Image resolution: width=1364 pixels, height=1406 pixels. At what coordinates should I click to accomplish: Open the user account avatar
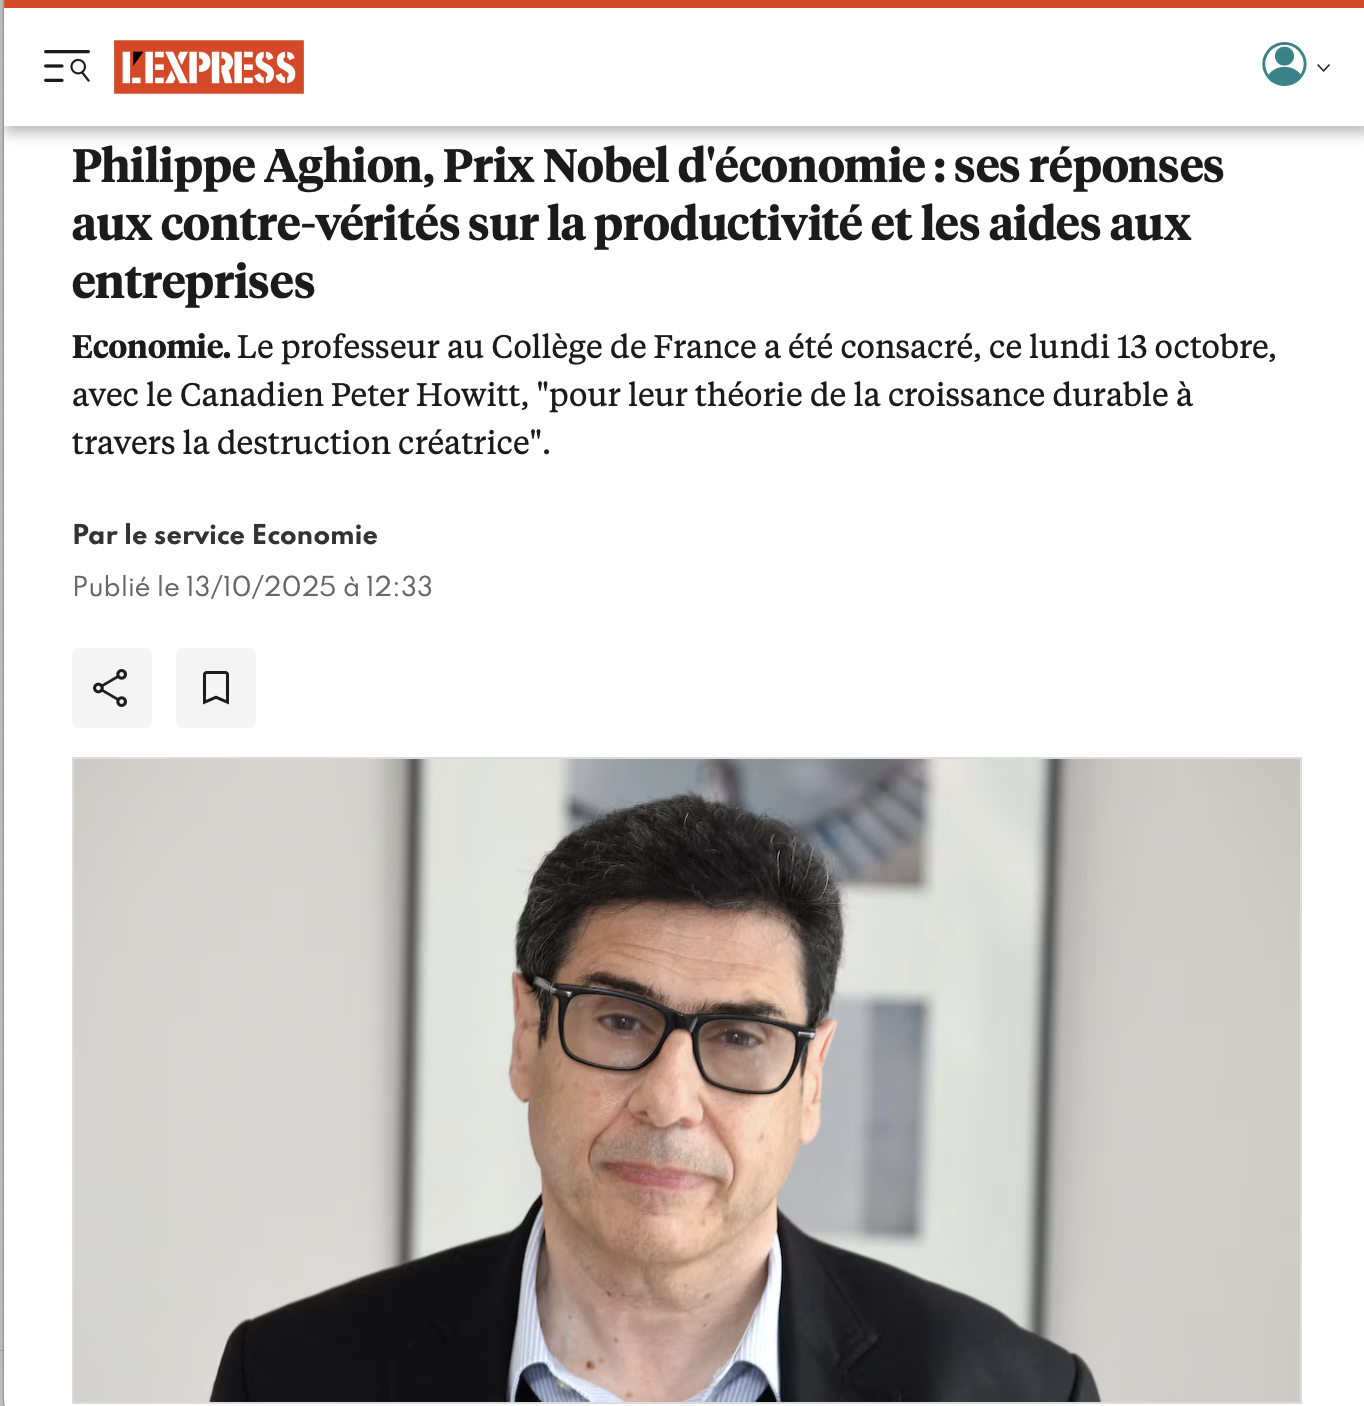[1284, 64]
